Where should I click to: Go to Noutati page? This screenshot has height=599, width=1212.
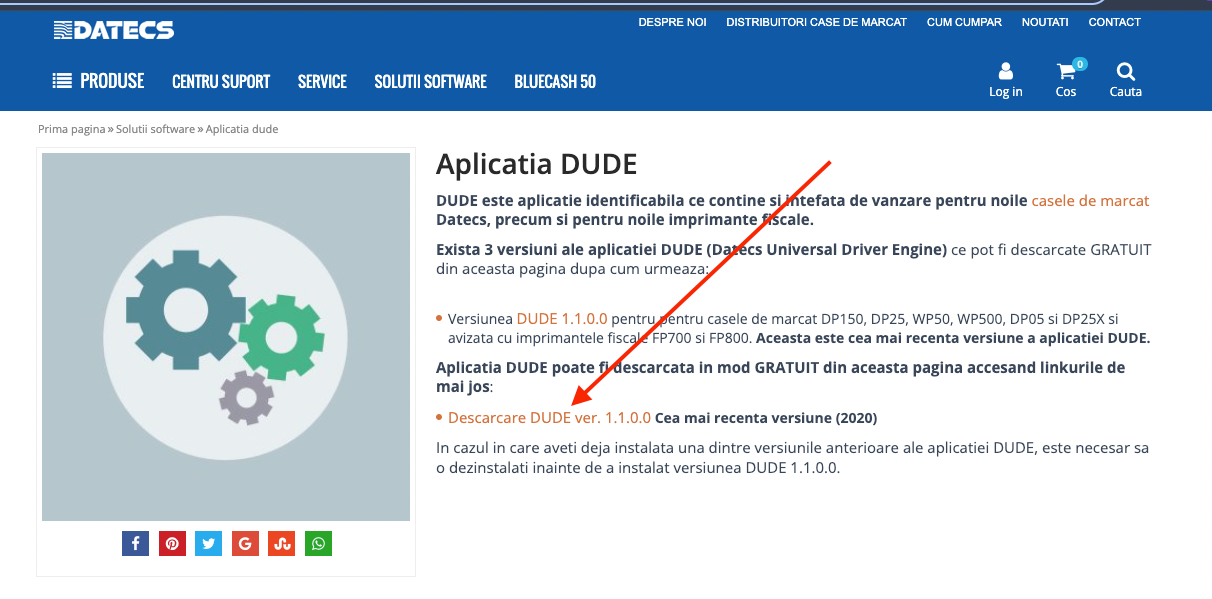1045,22
